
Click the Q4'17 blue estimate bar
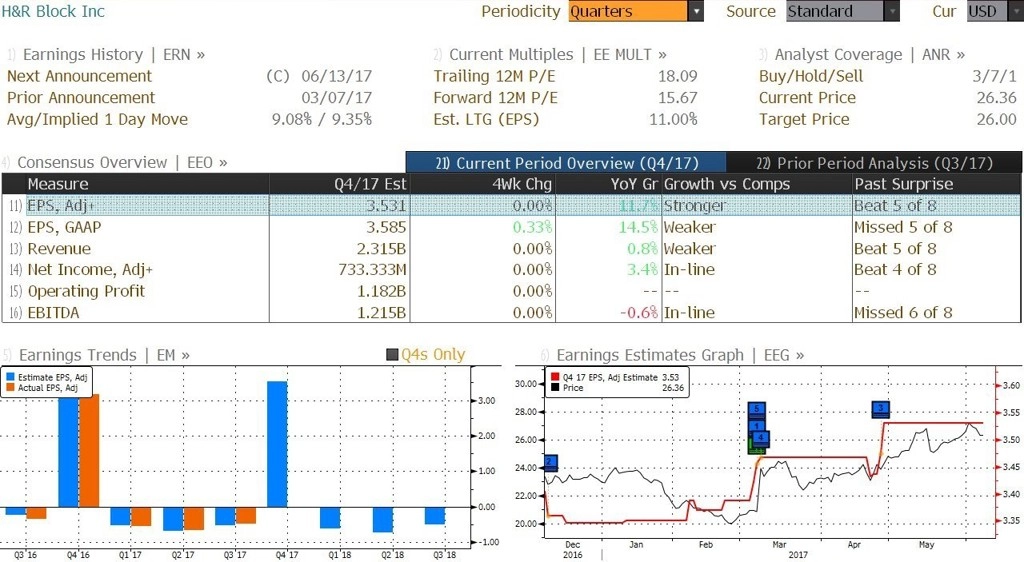coord(277,444)
